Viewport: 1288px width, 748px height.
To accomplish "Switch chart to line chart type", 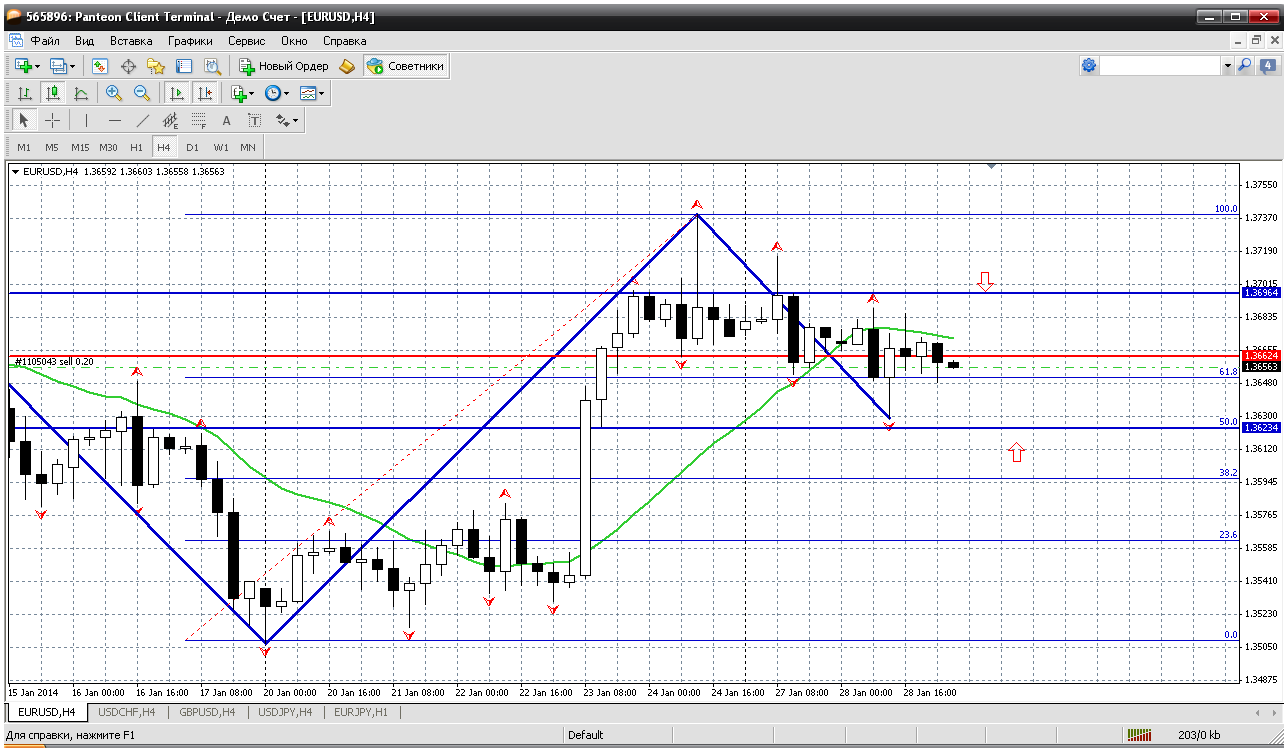I will click(x=81, y=93).
